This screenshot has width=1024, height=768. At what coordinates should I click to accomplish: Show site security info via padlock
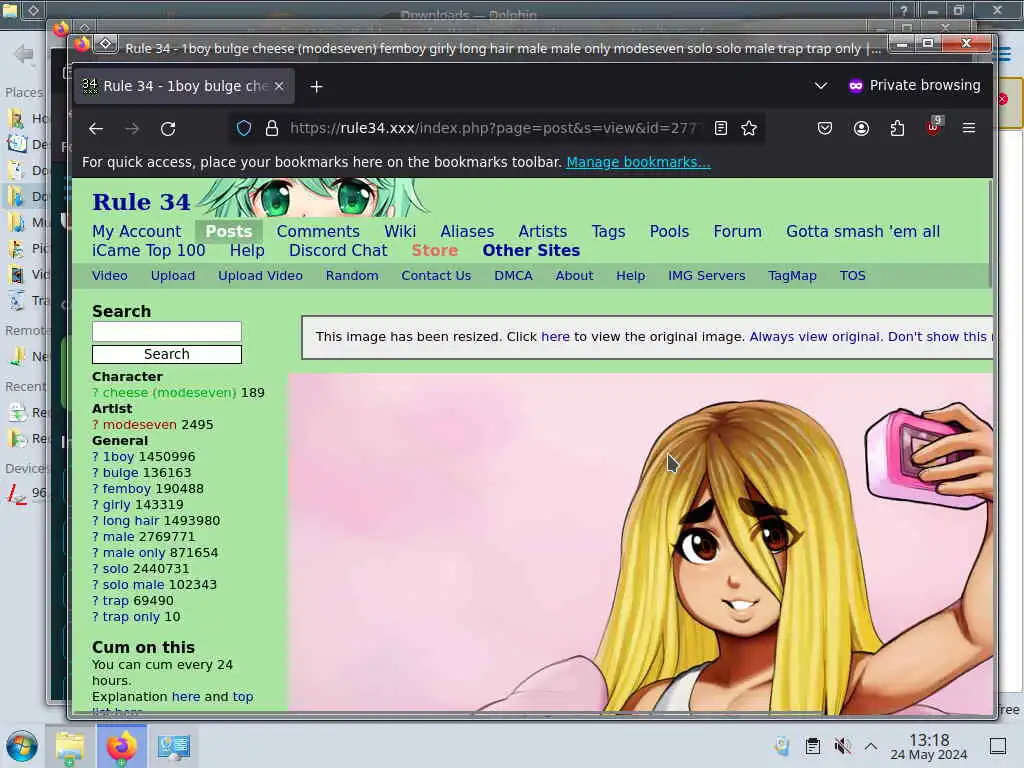[272, 128]
